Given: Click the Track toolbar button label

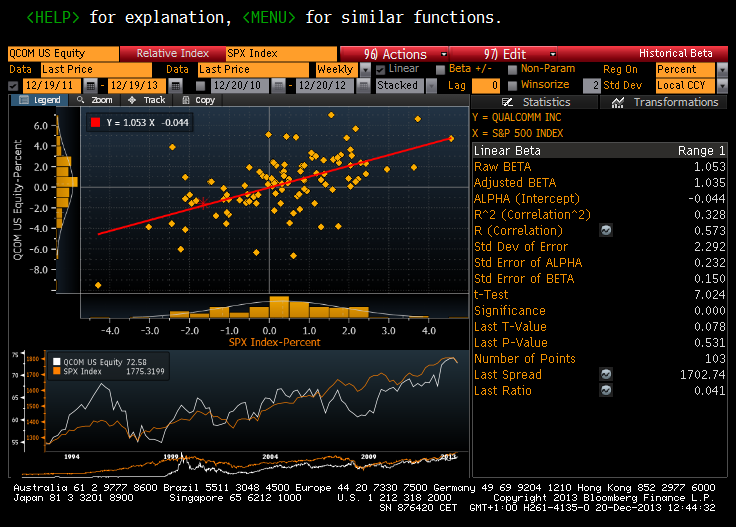Looking at the screenshot, I should click(x=154, y=100).
